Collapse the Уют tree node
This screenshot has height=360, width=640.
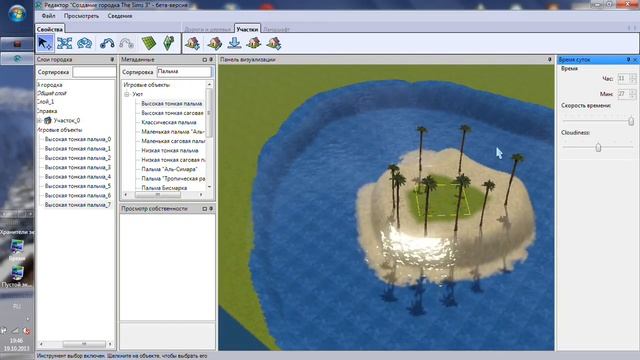(127, 94)
